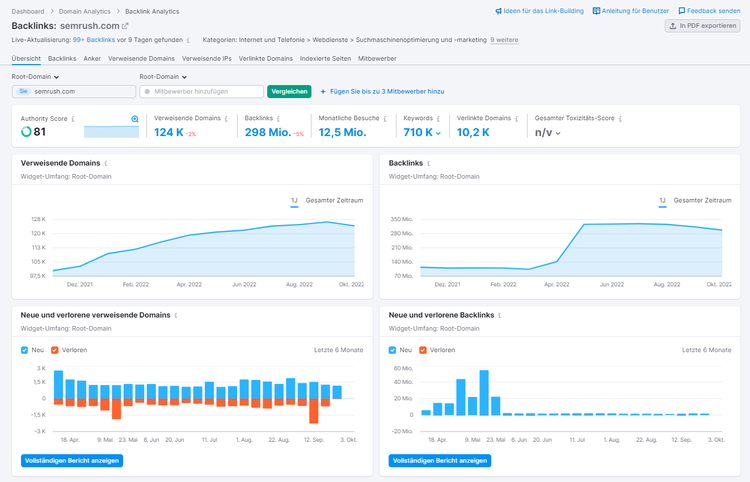Open full report under backlinks bar chart
This screenshot has width=750, height=482.
coord(440,460)
